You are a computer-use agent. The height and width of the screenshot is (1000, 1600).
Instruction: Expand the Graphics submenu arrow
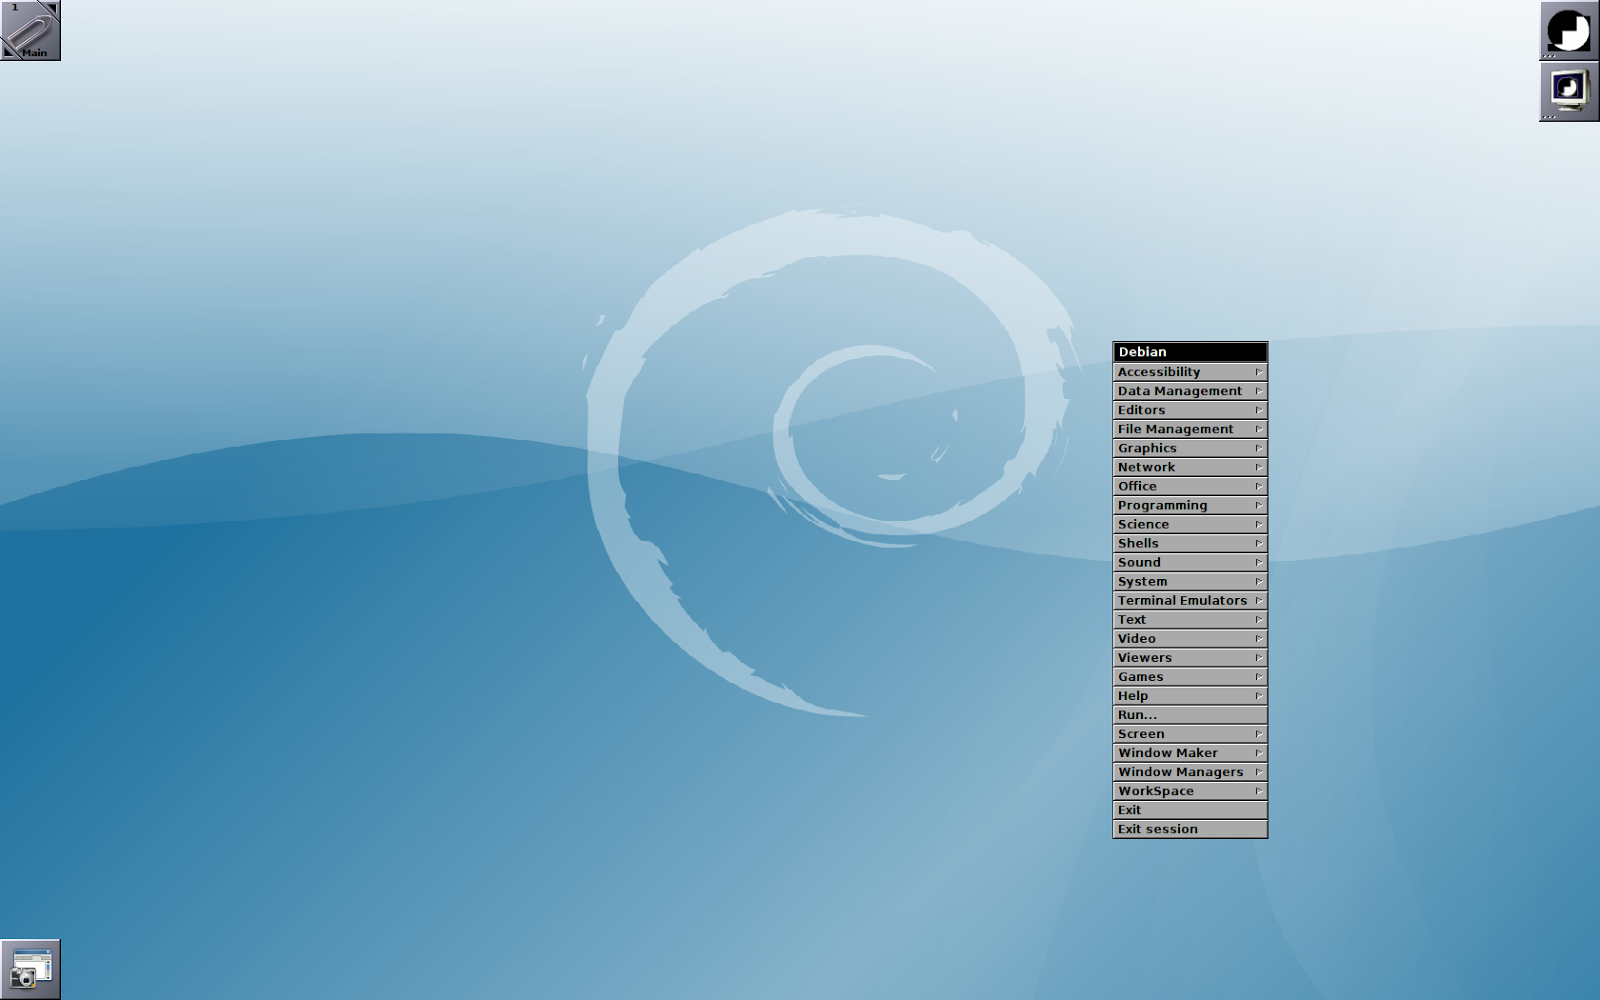pyautogui.click(x=1257, y=447)
